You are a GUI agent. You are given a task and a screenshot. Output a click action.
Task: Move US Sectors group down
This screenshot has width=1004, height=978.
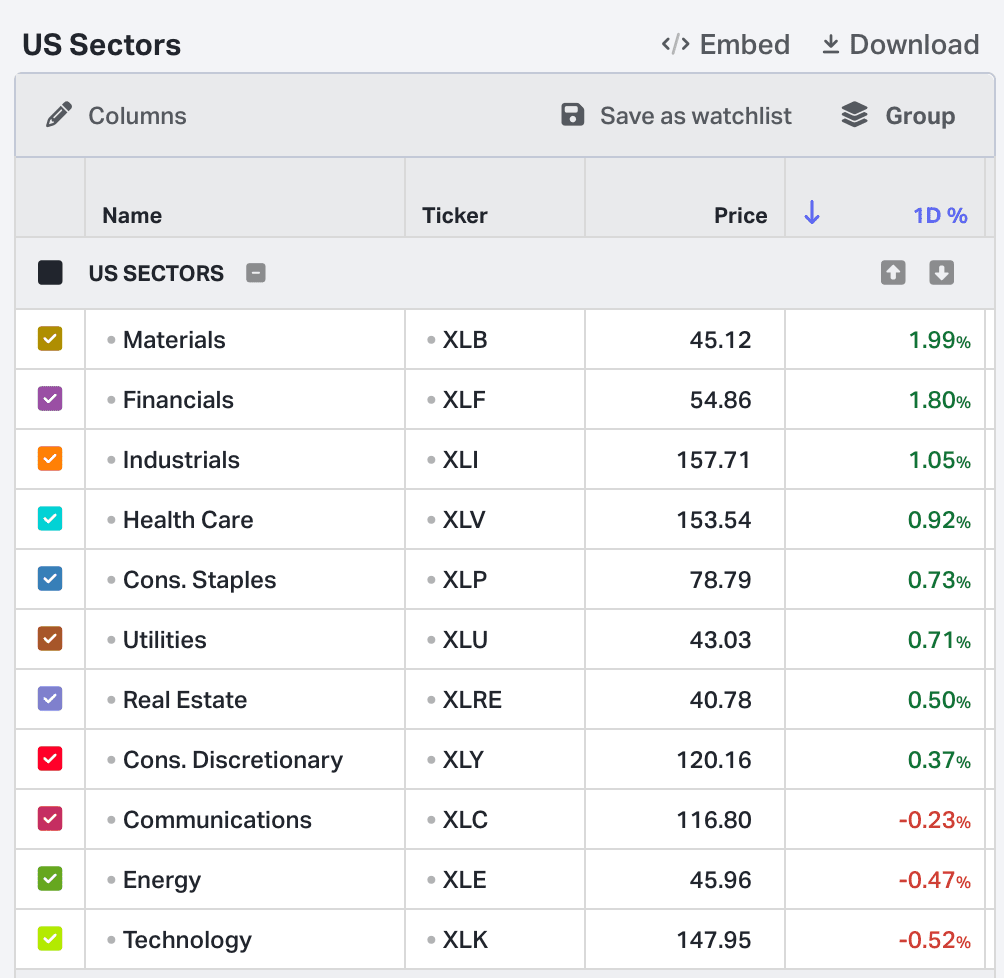[x=941, y=272]
